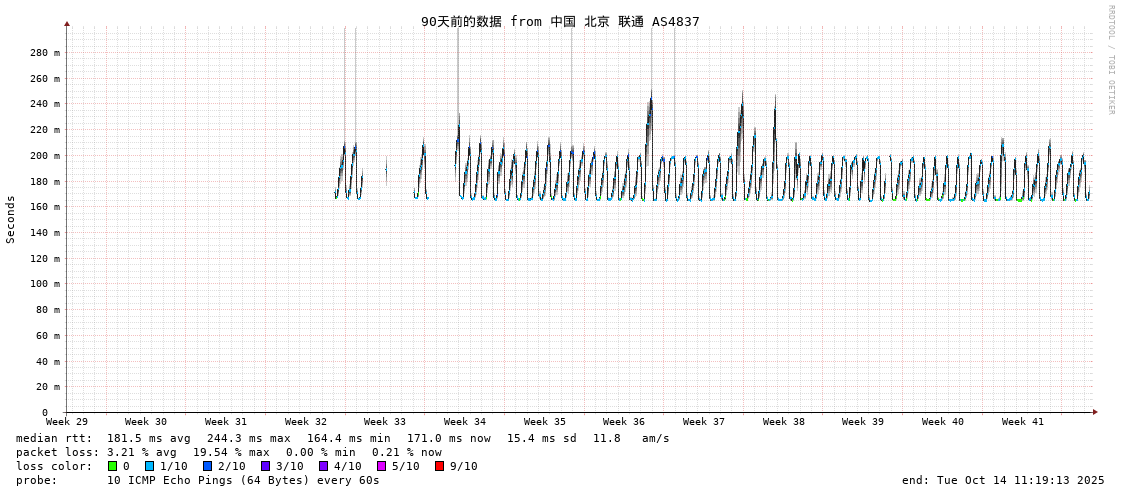Click the red 9/10 loss swatch

[440, 466]
